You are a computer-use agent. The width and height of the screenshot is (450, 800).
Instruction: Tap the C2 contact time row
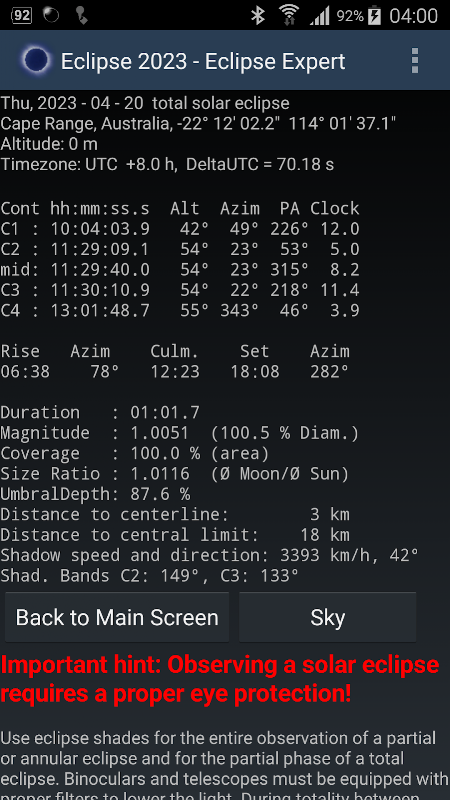click(180, 249)
